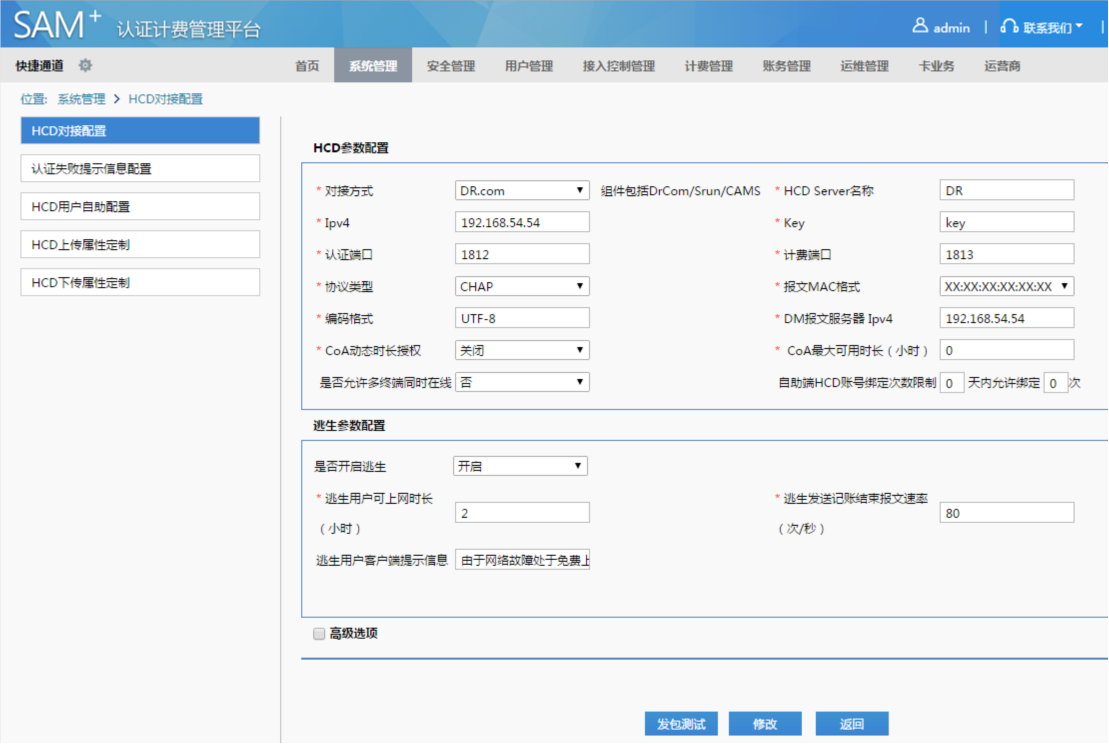The image size is (1109, 744).
Task: Click the DM报文服务器 Ipv4 field
Action: (x=1006, y=318)
